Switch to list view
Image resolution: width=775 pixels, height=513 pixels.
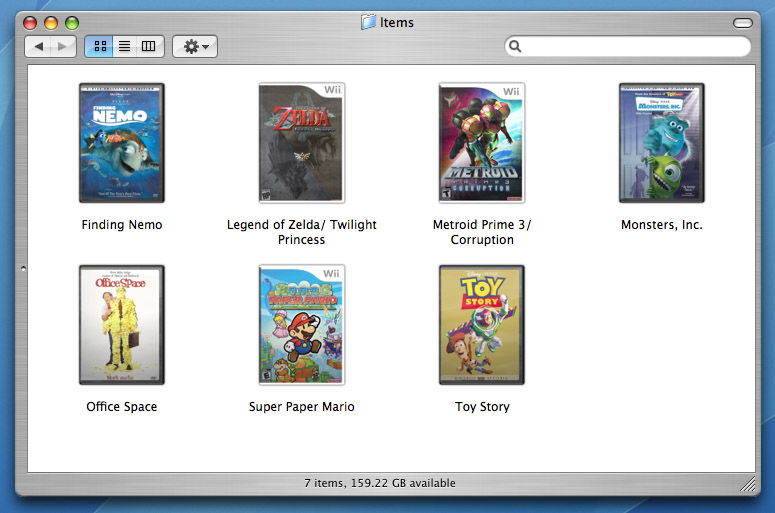coord(125,46)
